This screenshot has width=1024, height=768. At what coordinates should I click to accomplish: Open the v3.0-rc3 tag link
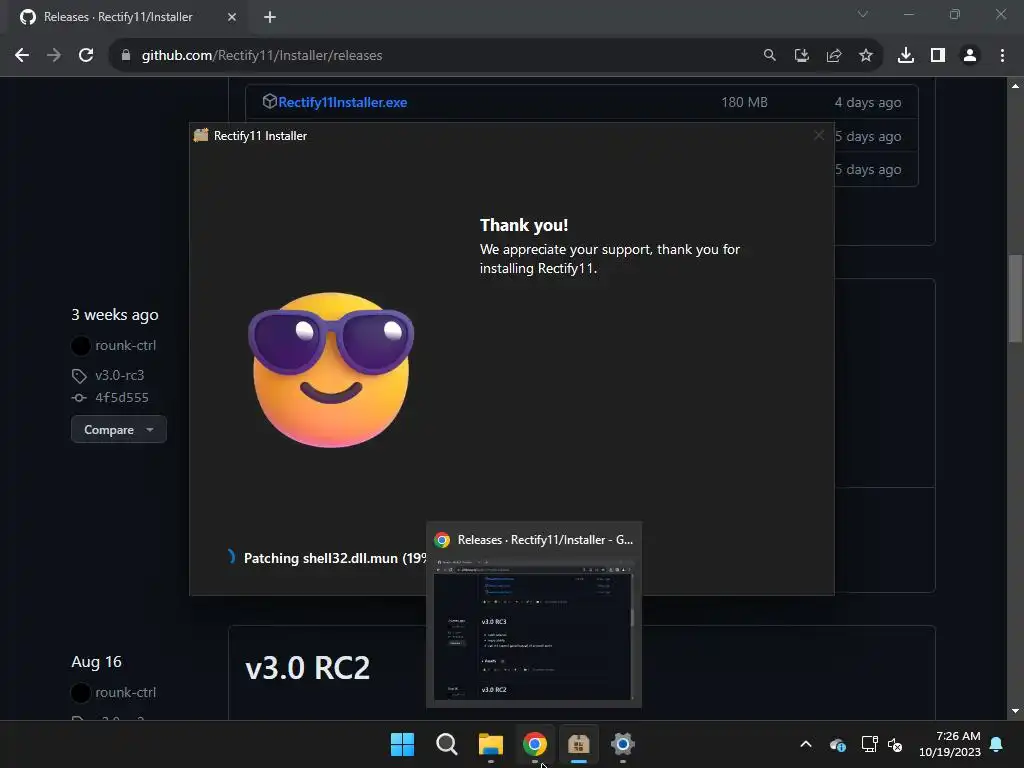[120, 376]
